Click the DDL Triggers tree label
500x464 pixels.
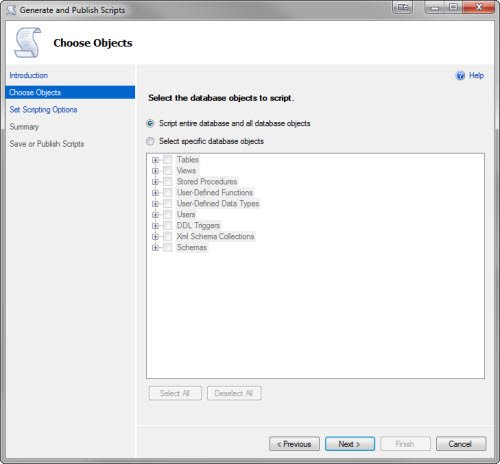198,225
